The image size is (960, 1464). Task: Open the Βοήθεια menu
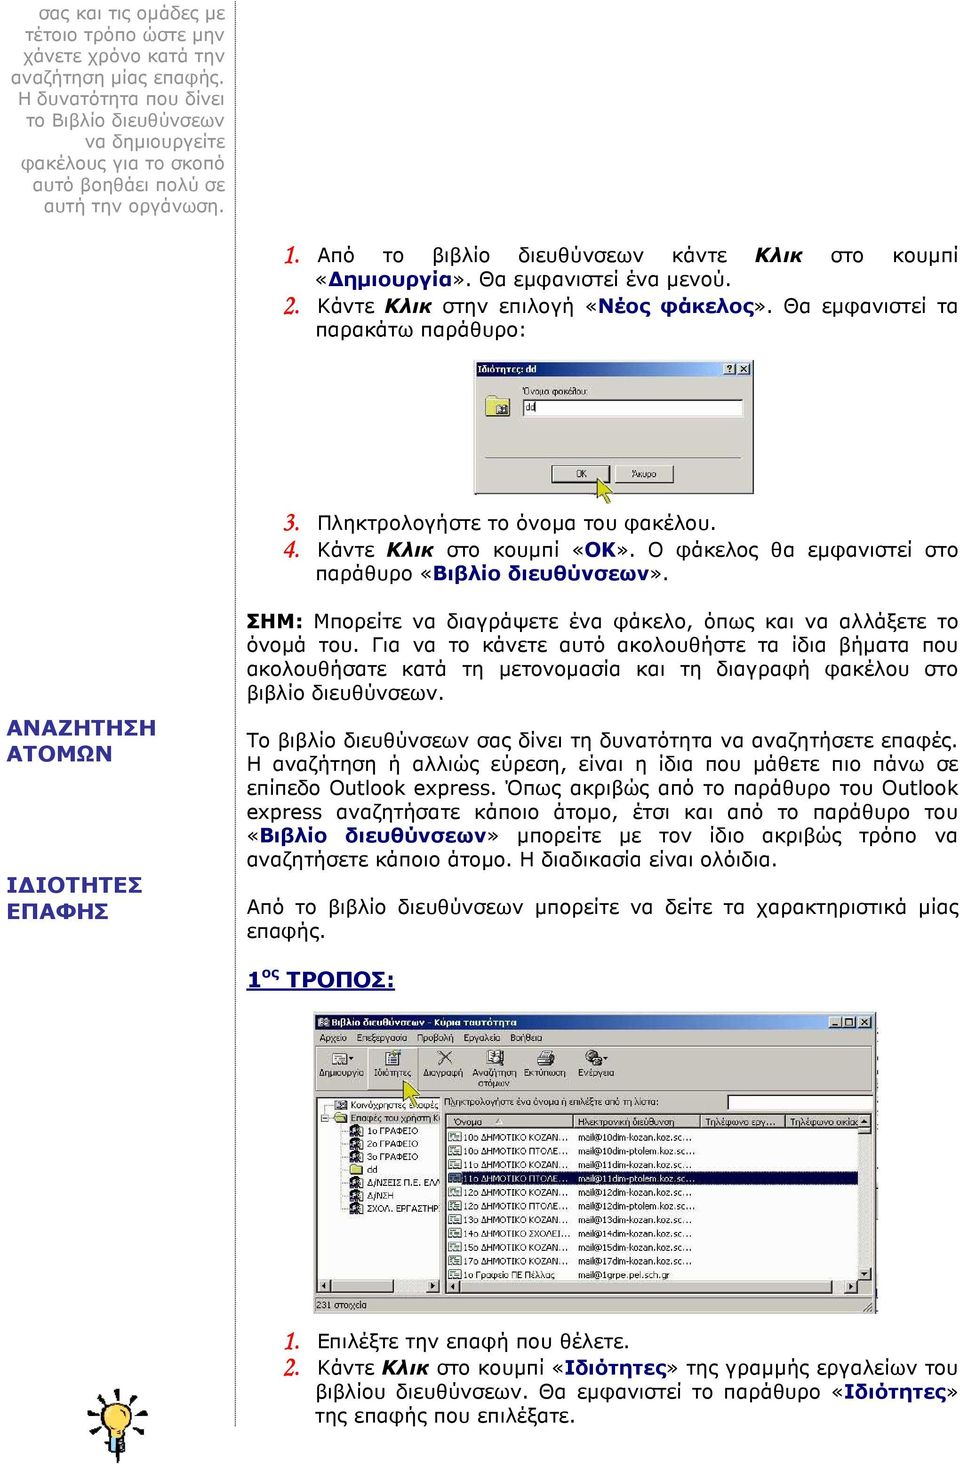526,1038
